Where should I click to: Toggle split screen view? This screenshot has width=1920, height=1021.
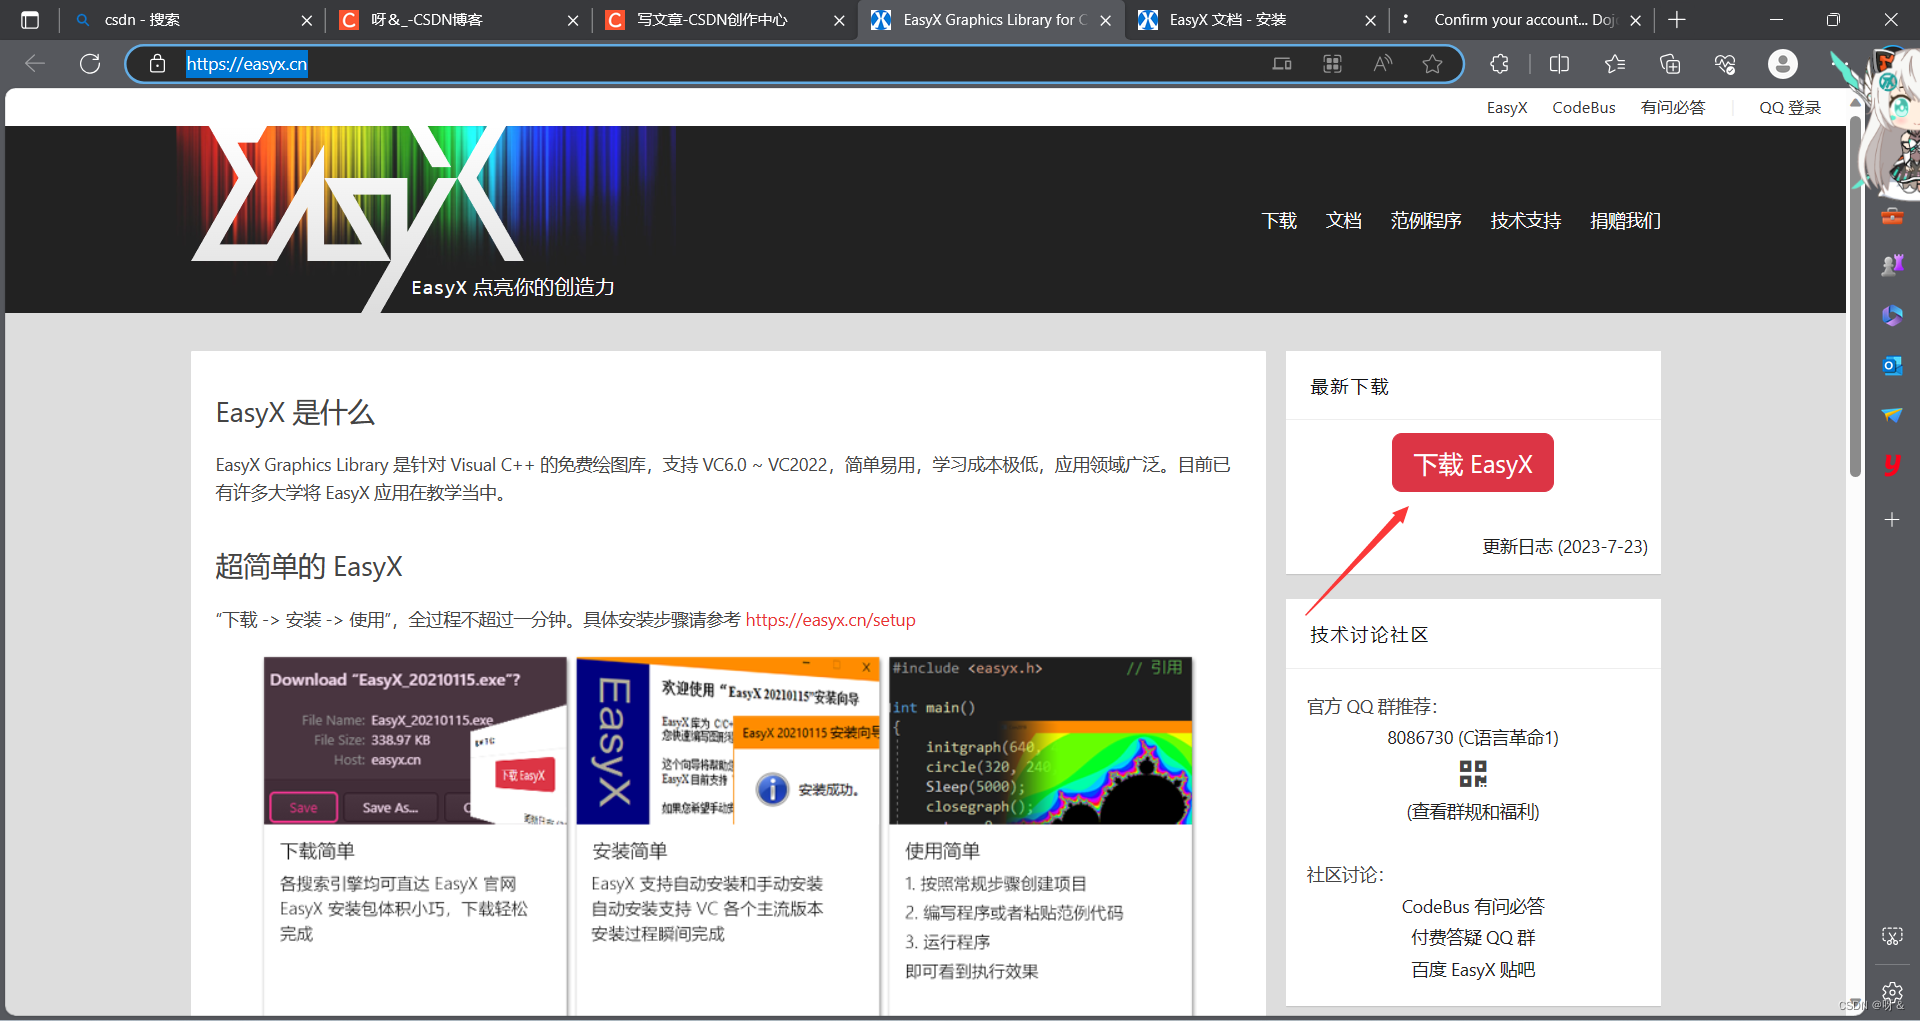[x=1561, y=64]
